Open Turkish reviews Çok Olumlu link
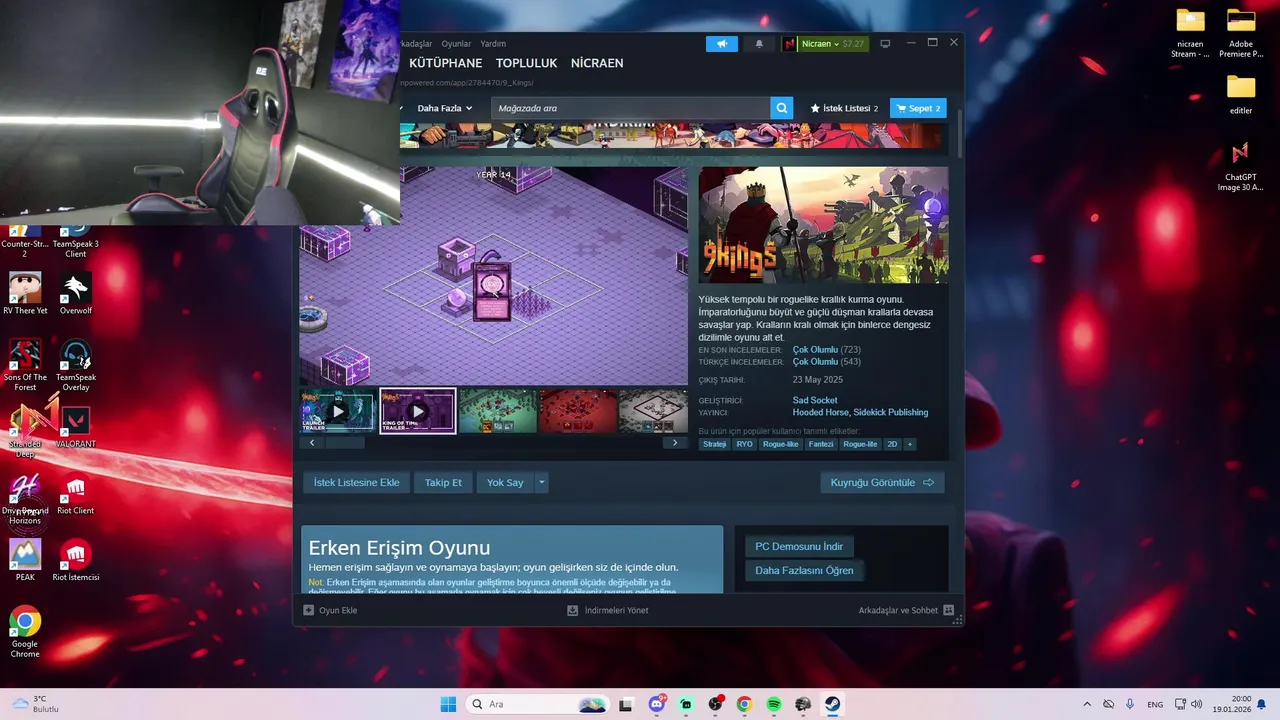The width and height of the screenshot is (1280, 720). coord(815,362)
